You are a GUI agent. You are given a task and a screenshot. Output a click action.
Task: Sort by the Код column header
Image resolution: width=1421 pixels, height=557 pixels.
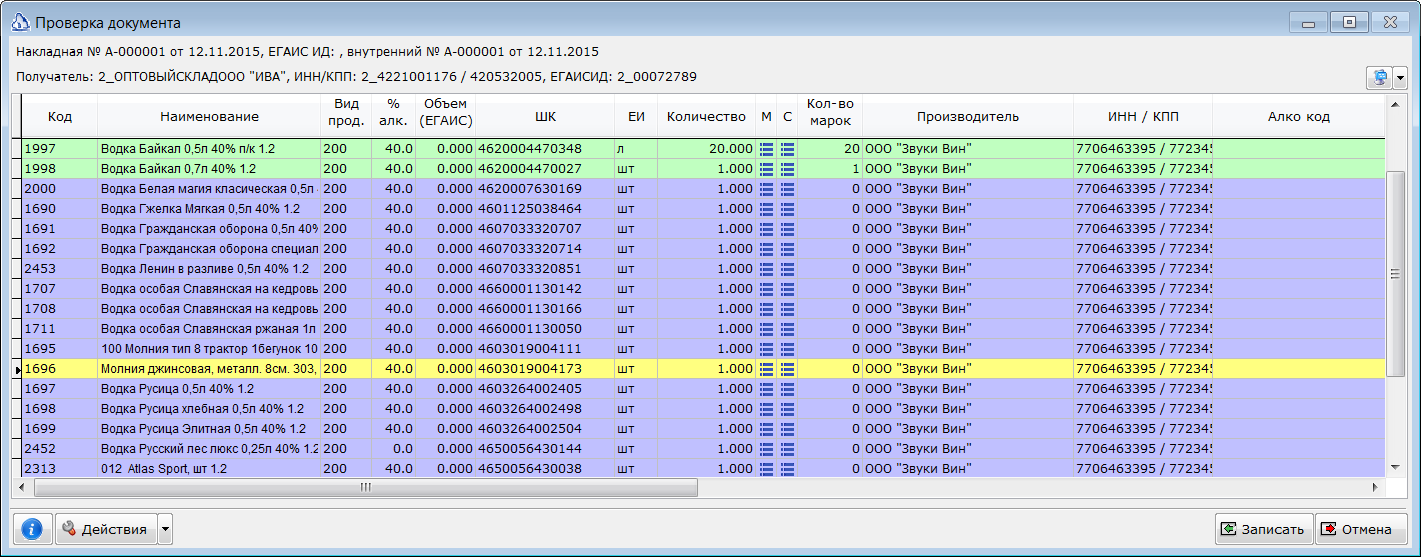point(59,116)
